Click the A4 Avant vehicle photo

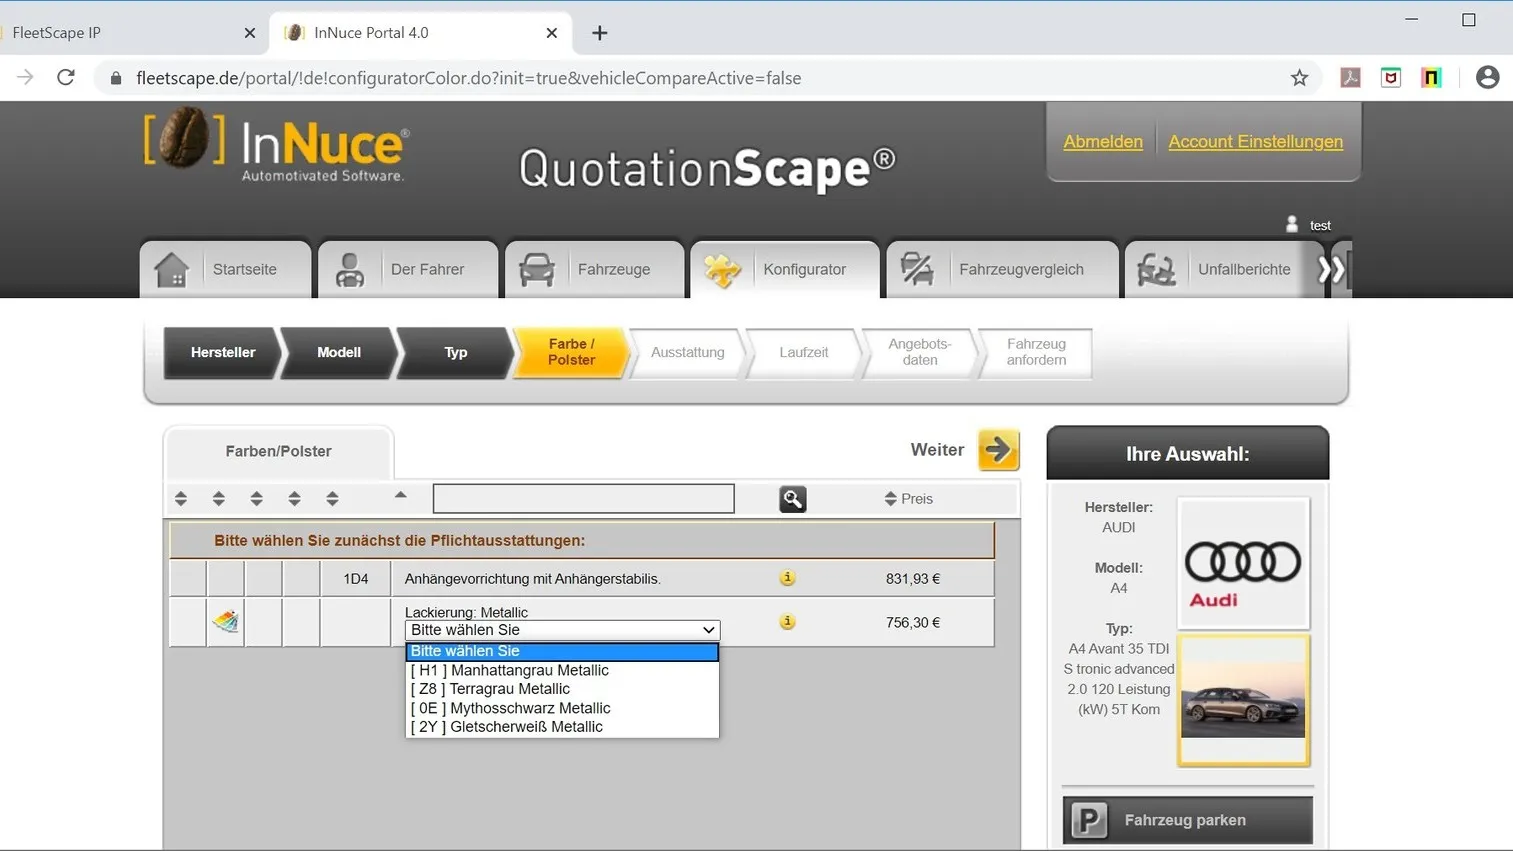pos(1243,701)
